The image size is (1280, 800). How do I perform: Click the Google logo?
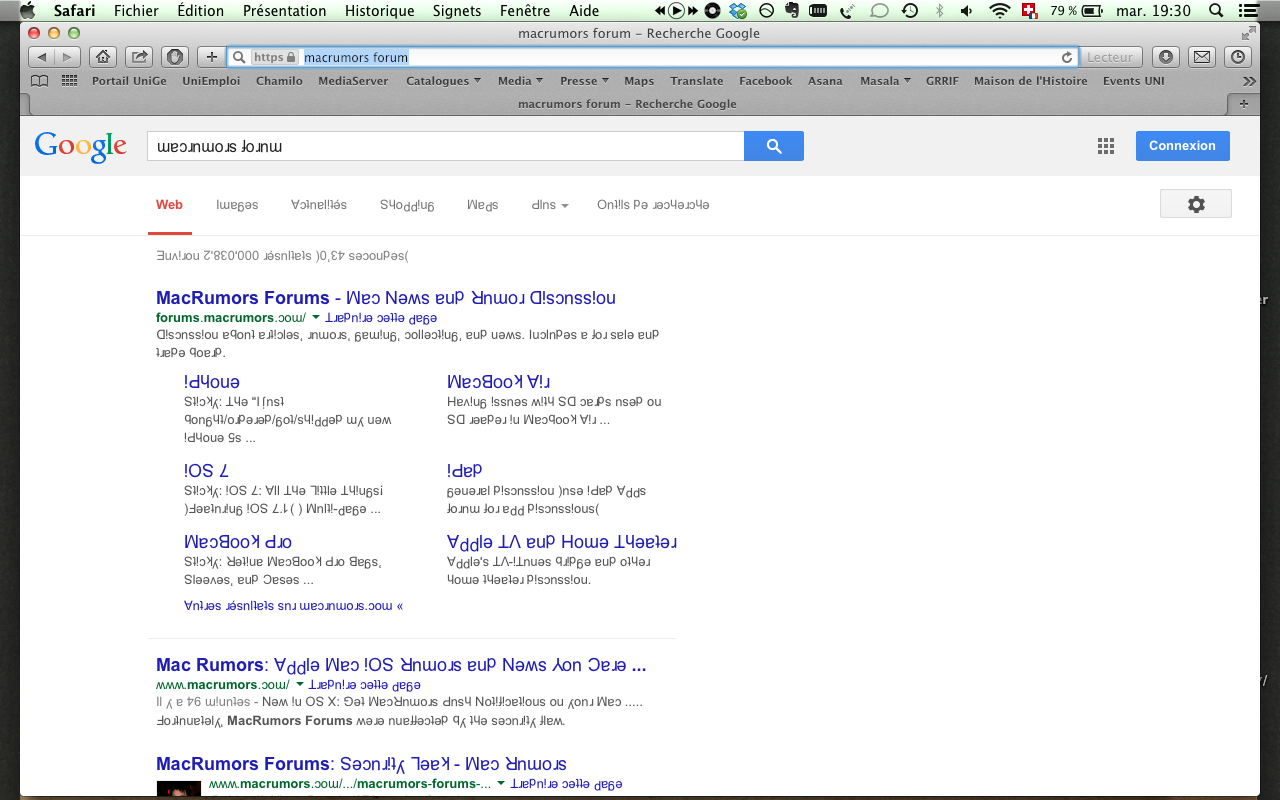[x=81, y=146]
